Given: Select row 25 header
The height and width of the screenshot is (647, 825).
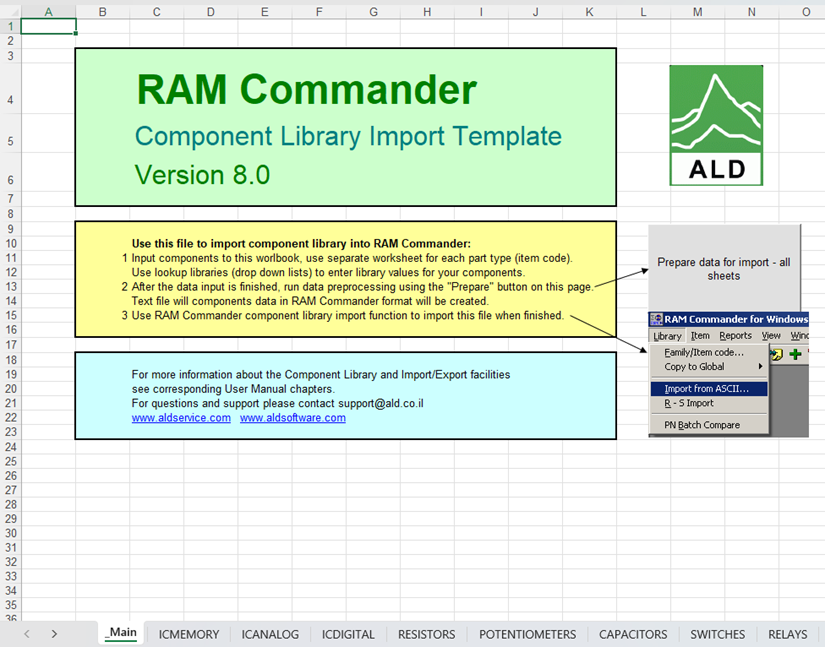Looking at the screenshot, I should [10, 461].
